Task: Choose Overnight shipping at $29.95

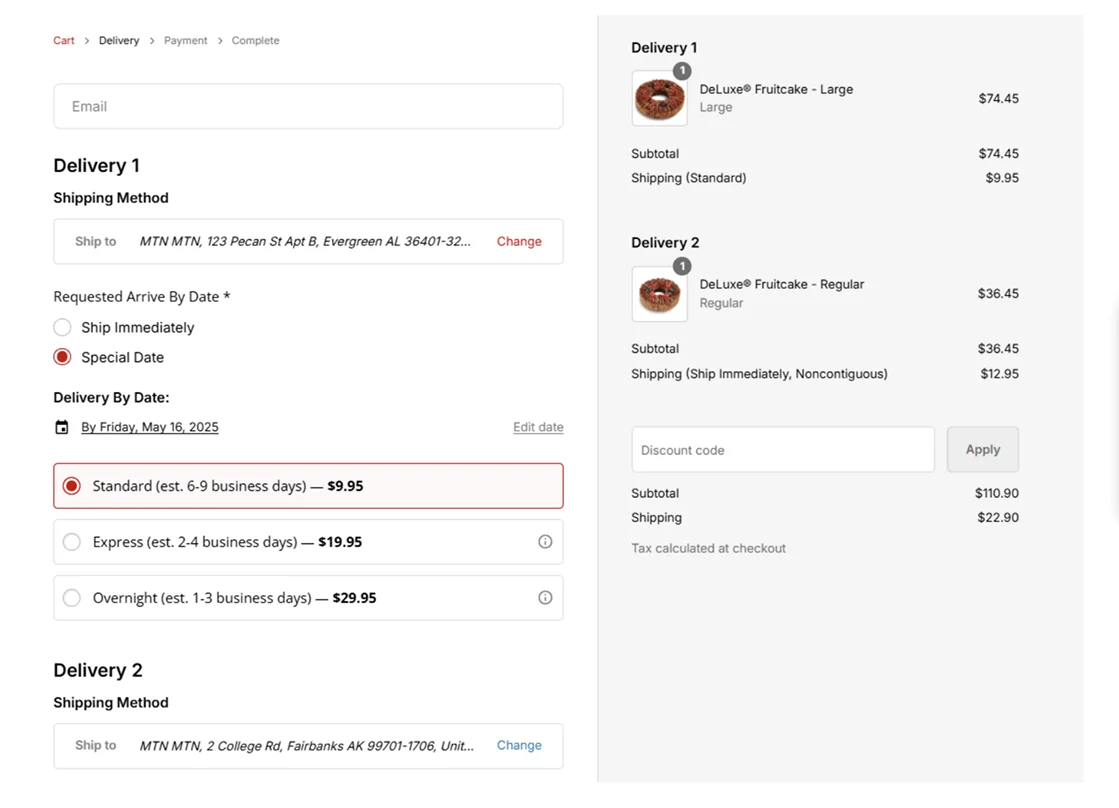Action: click(308, 597)
